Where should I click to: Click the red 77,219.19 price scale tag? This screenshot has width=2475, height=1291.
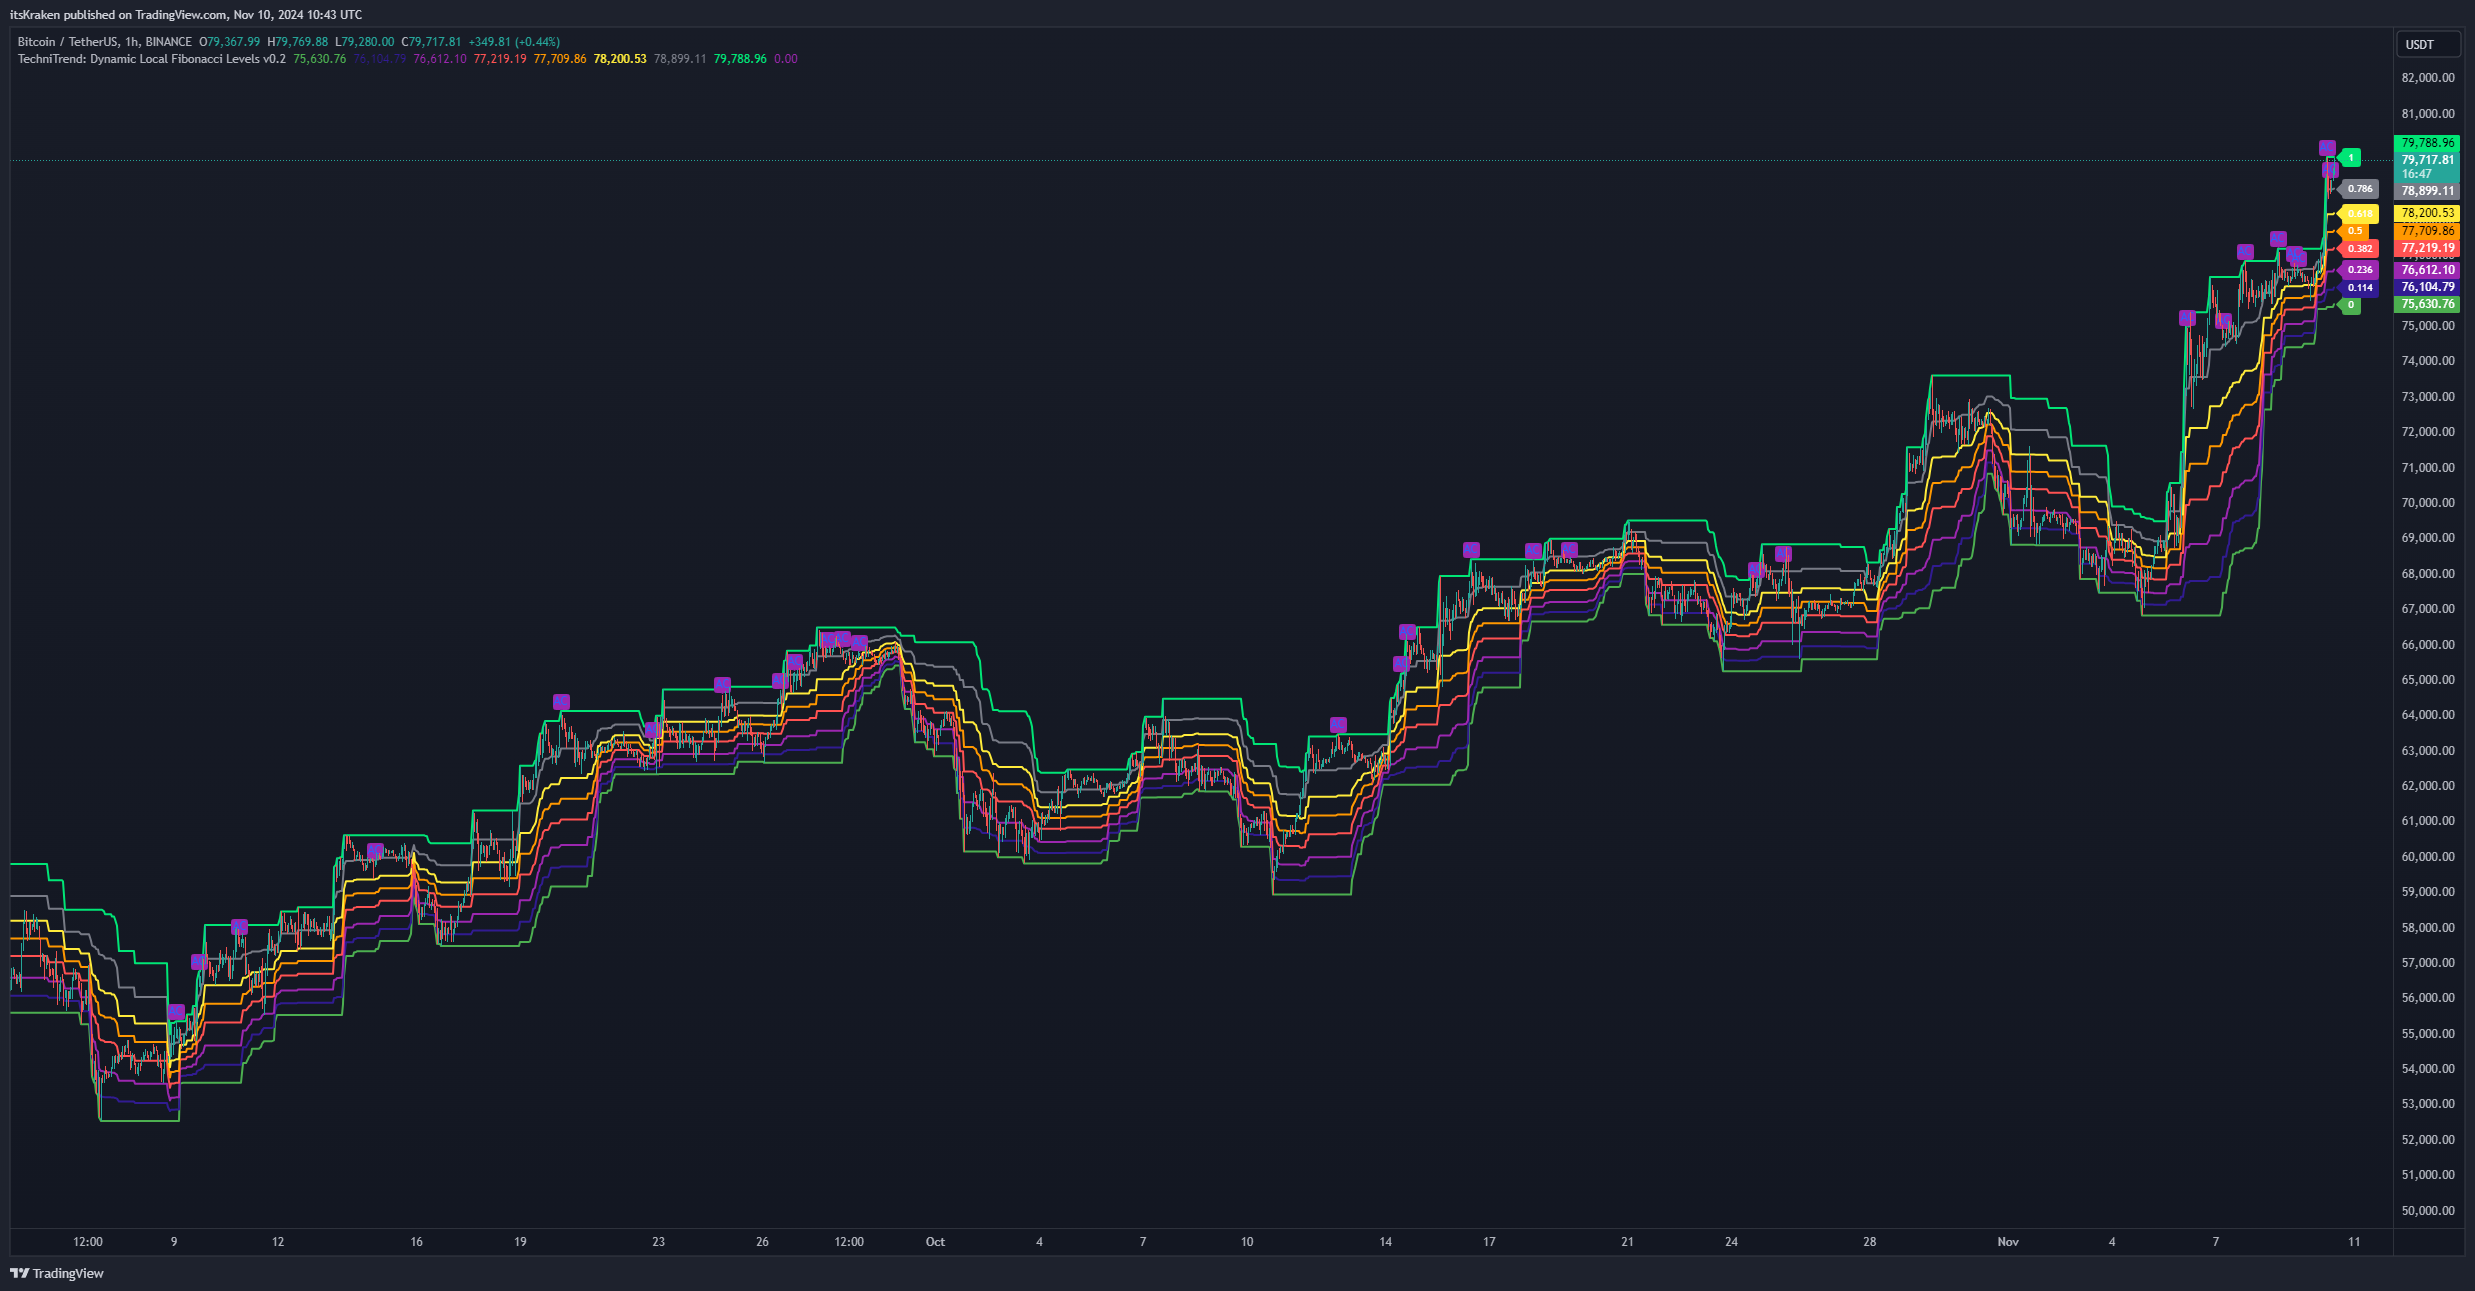coord(2427,248)
